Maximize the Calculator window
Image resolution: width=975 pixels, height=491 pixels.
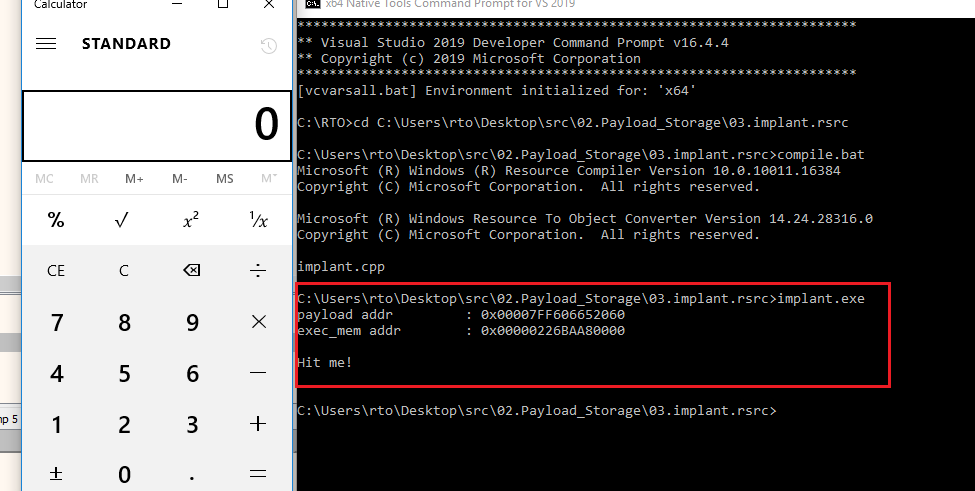coord(223,5)
